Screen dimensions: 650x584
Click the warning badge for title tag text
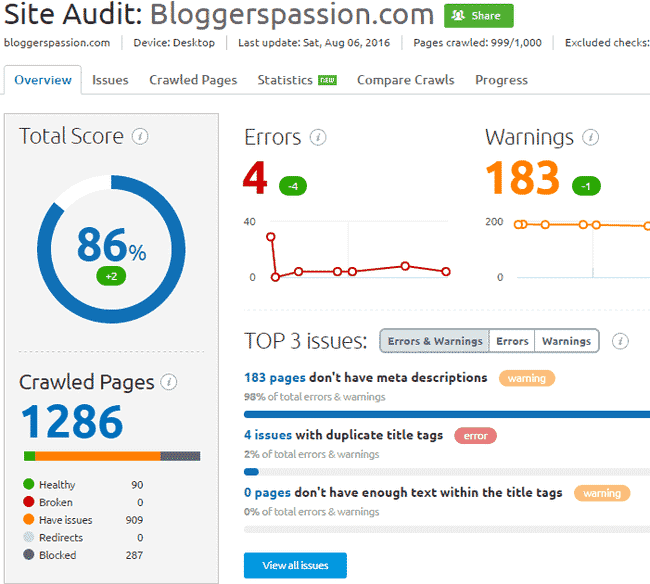(602, 493)
